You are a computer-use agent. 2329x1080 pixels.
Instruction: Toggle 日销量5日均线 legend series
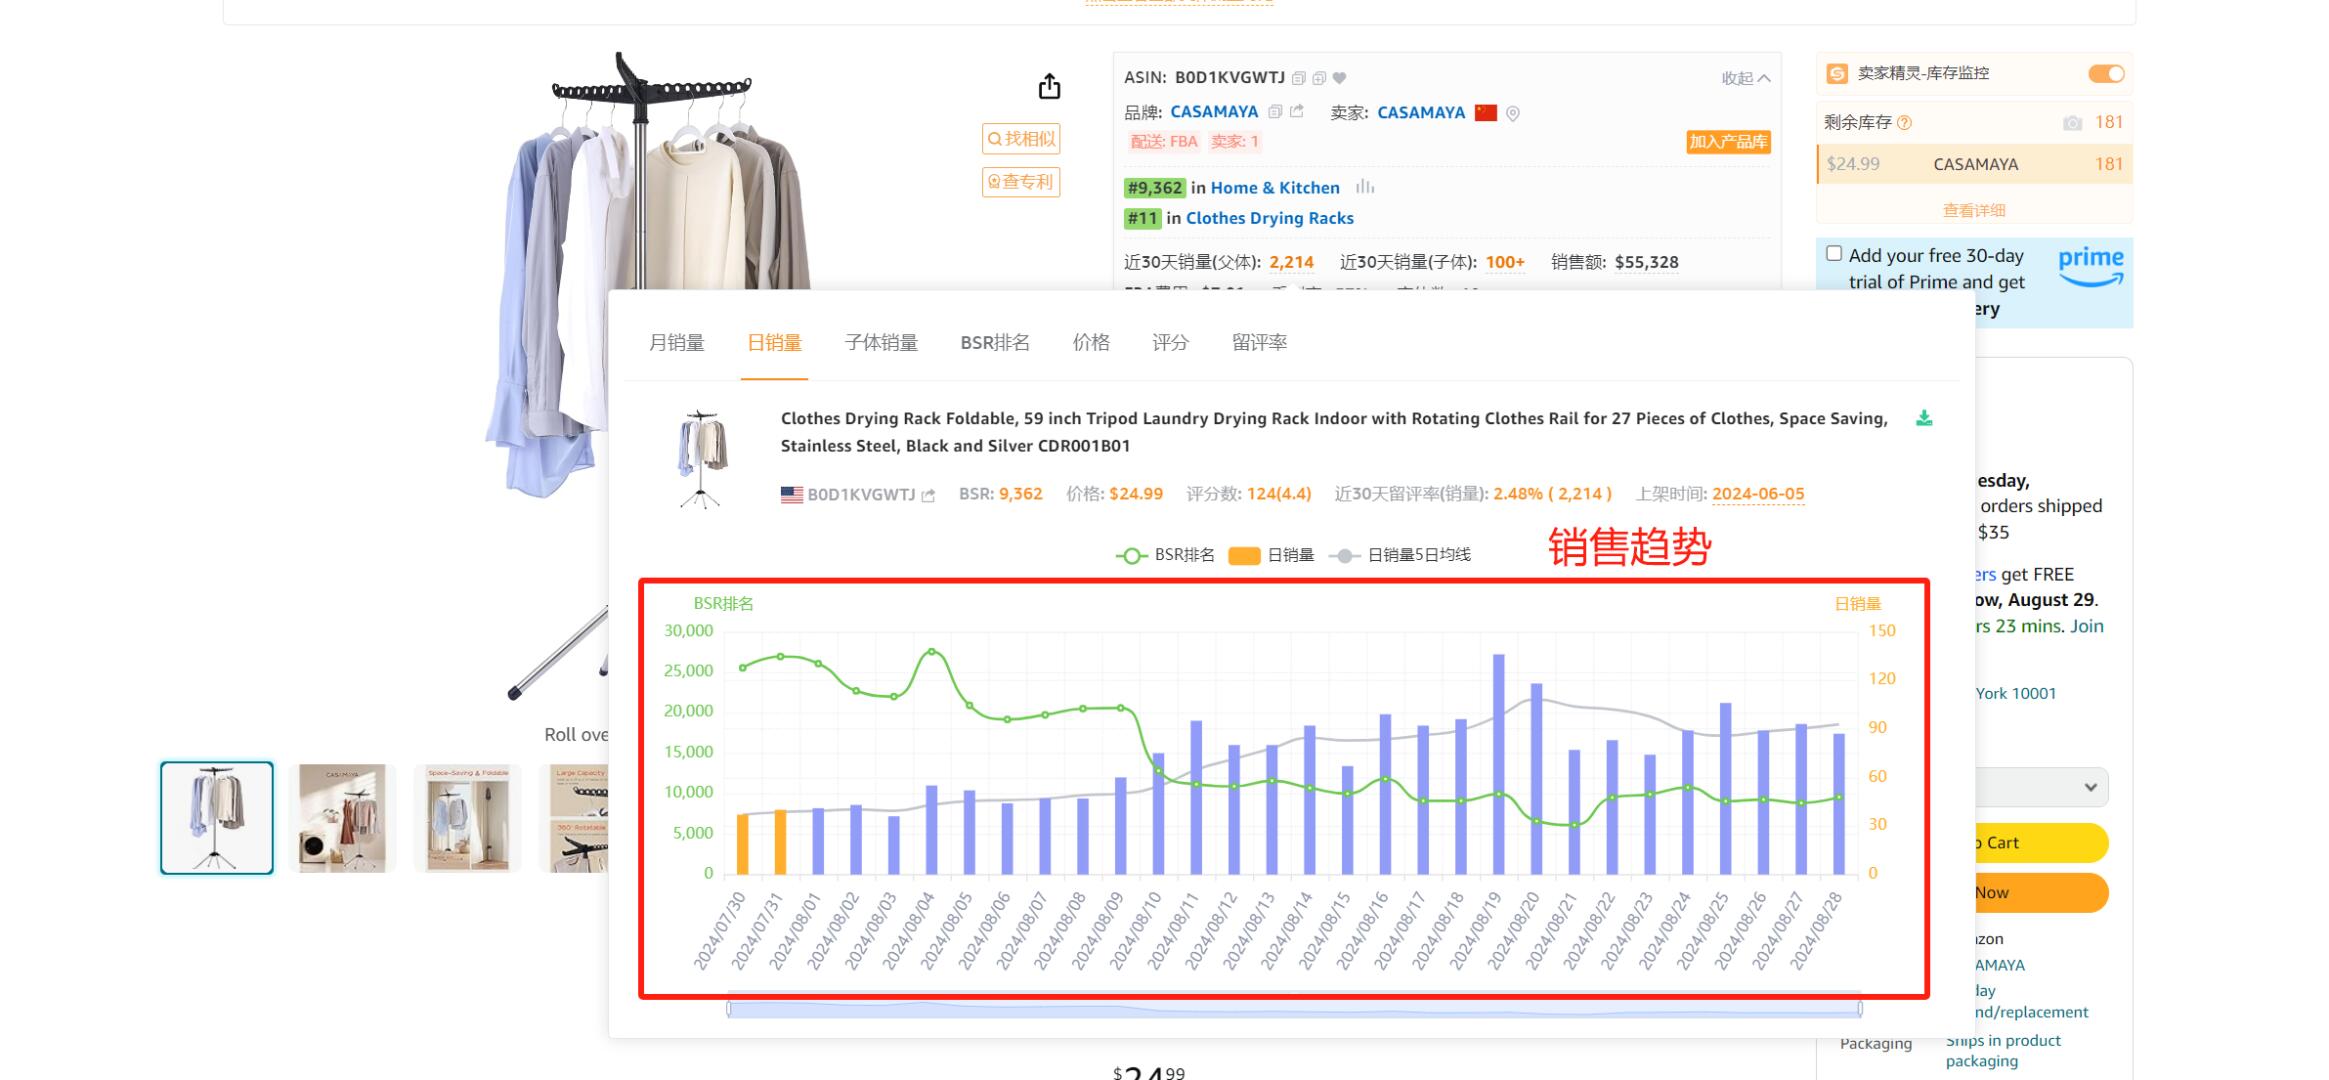[1400, 555]
